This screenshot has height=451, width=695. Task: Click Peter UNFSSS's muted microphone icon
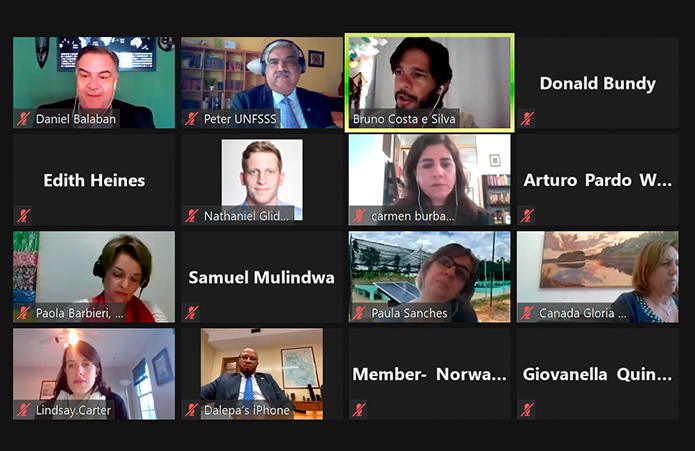[x=191, y=119]
